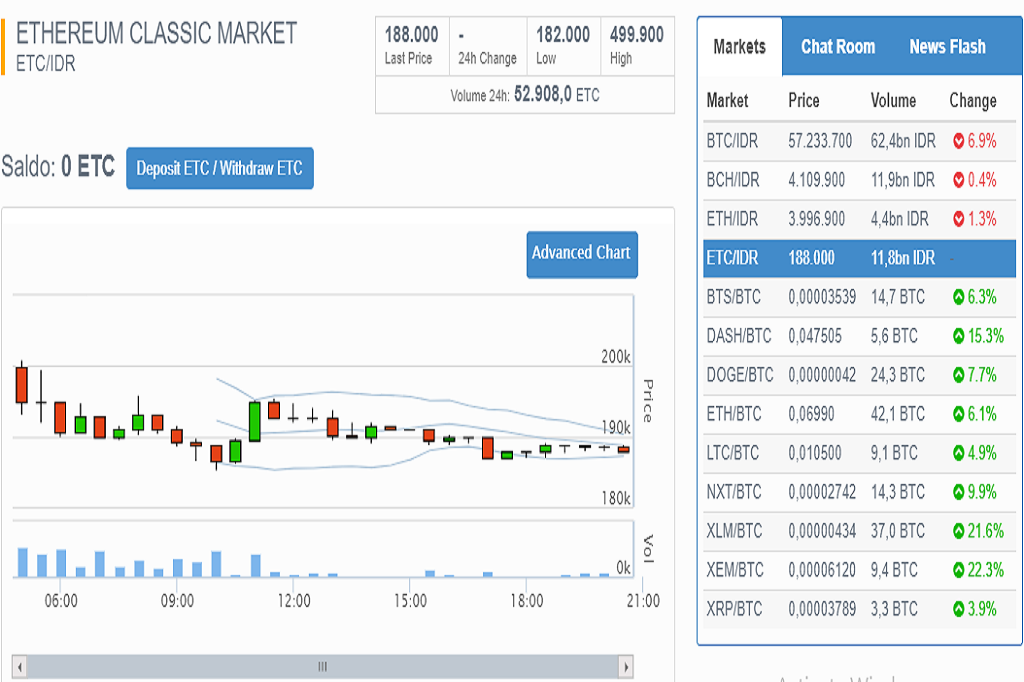The image size is (1024, 682).
Task: Open the Markets tab
Action: (739, 46)
